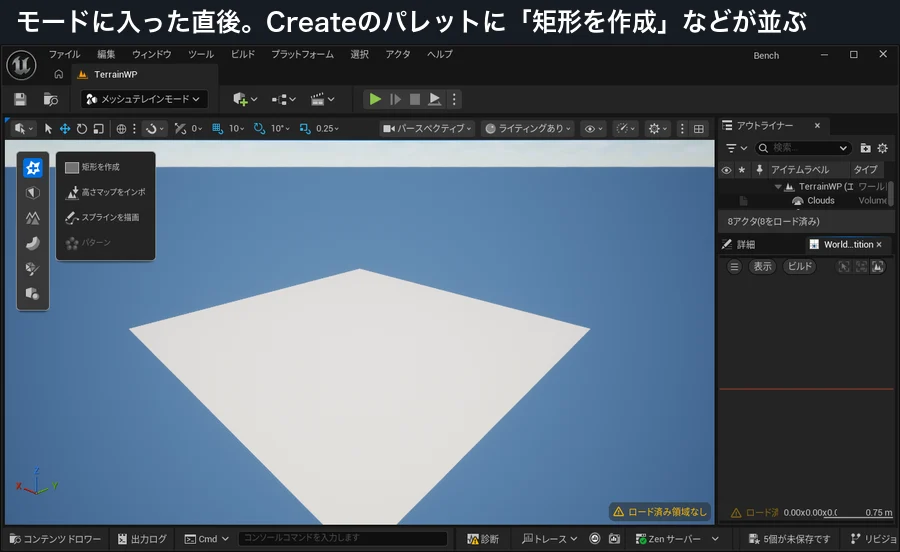Screen dimensions: 900x552
Task: Open the ウィンドウ menu
Action: coord(152,54)
